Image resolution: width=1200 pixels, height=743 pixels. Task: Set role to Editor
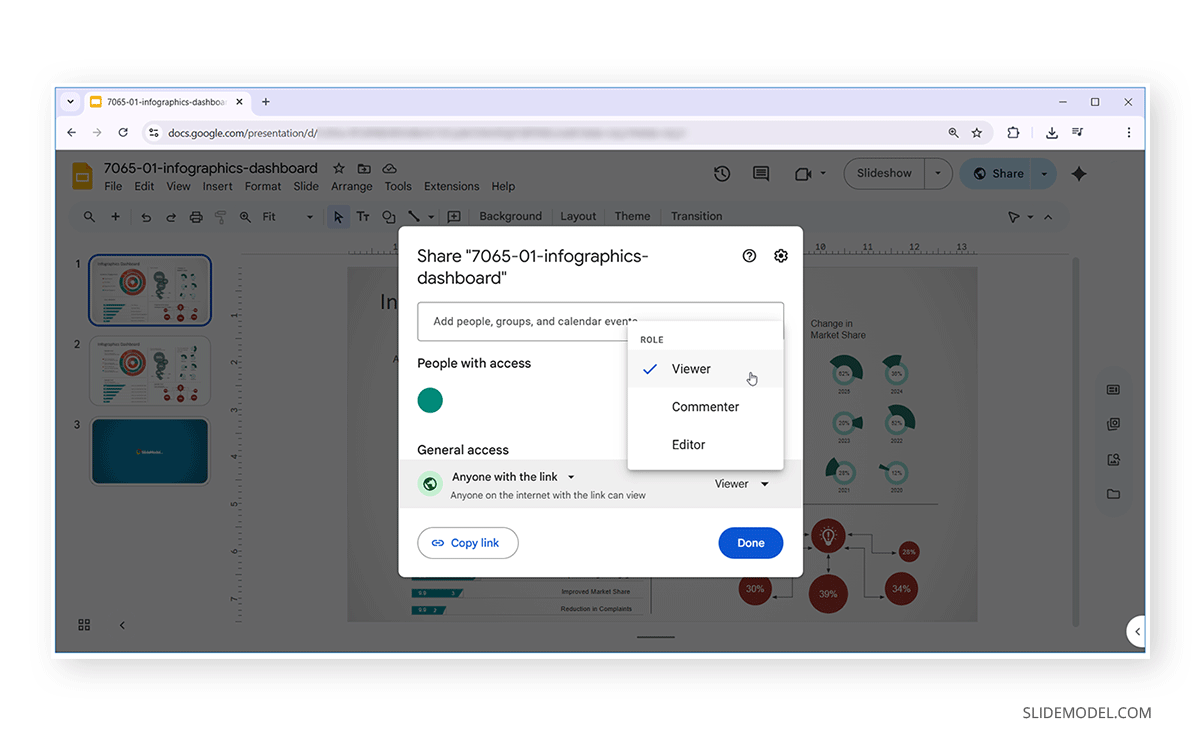click(688, 444)
